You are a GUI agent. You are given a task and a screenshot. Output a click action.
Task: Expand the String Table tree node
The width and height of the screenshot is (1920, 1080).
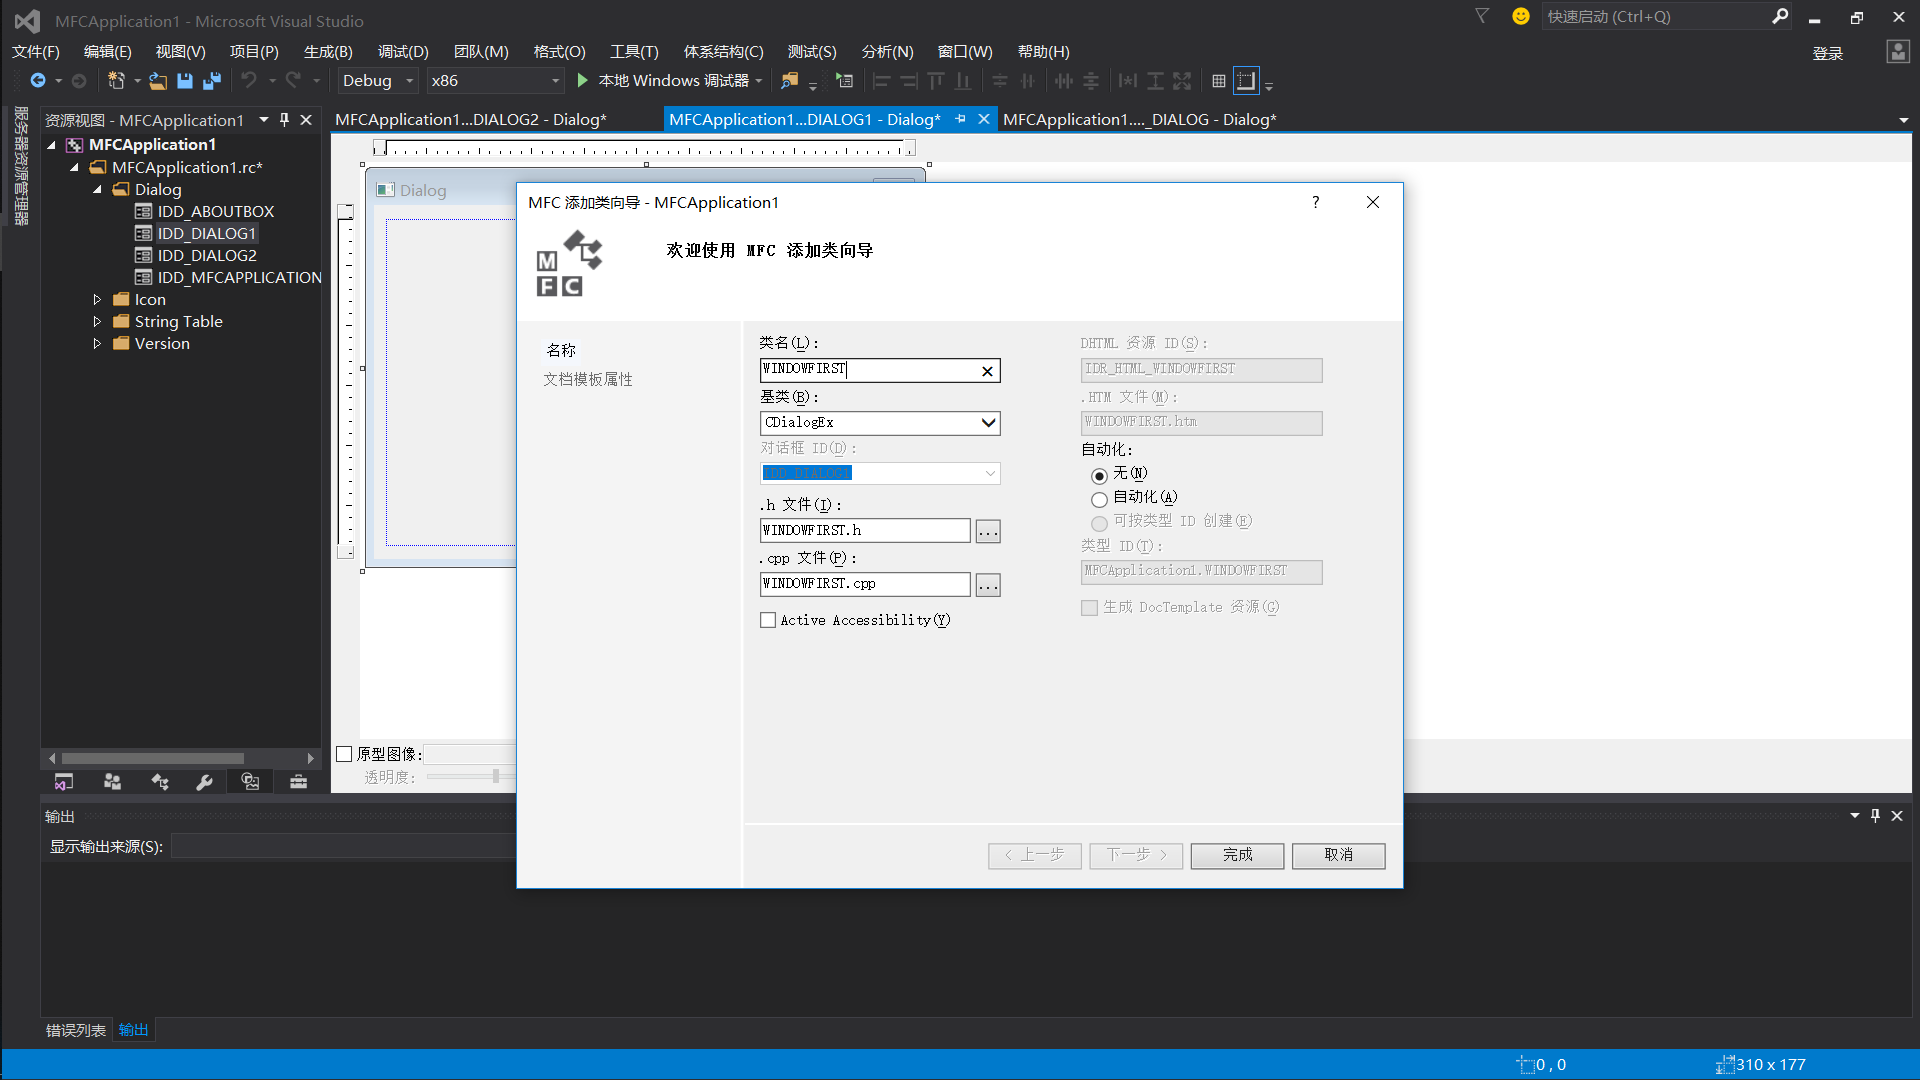tap(97, 322)
